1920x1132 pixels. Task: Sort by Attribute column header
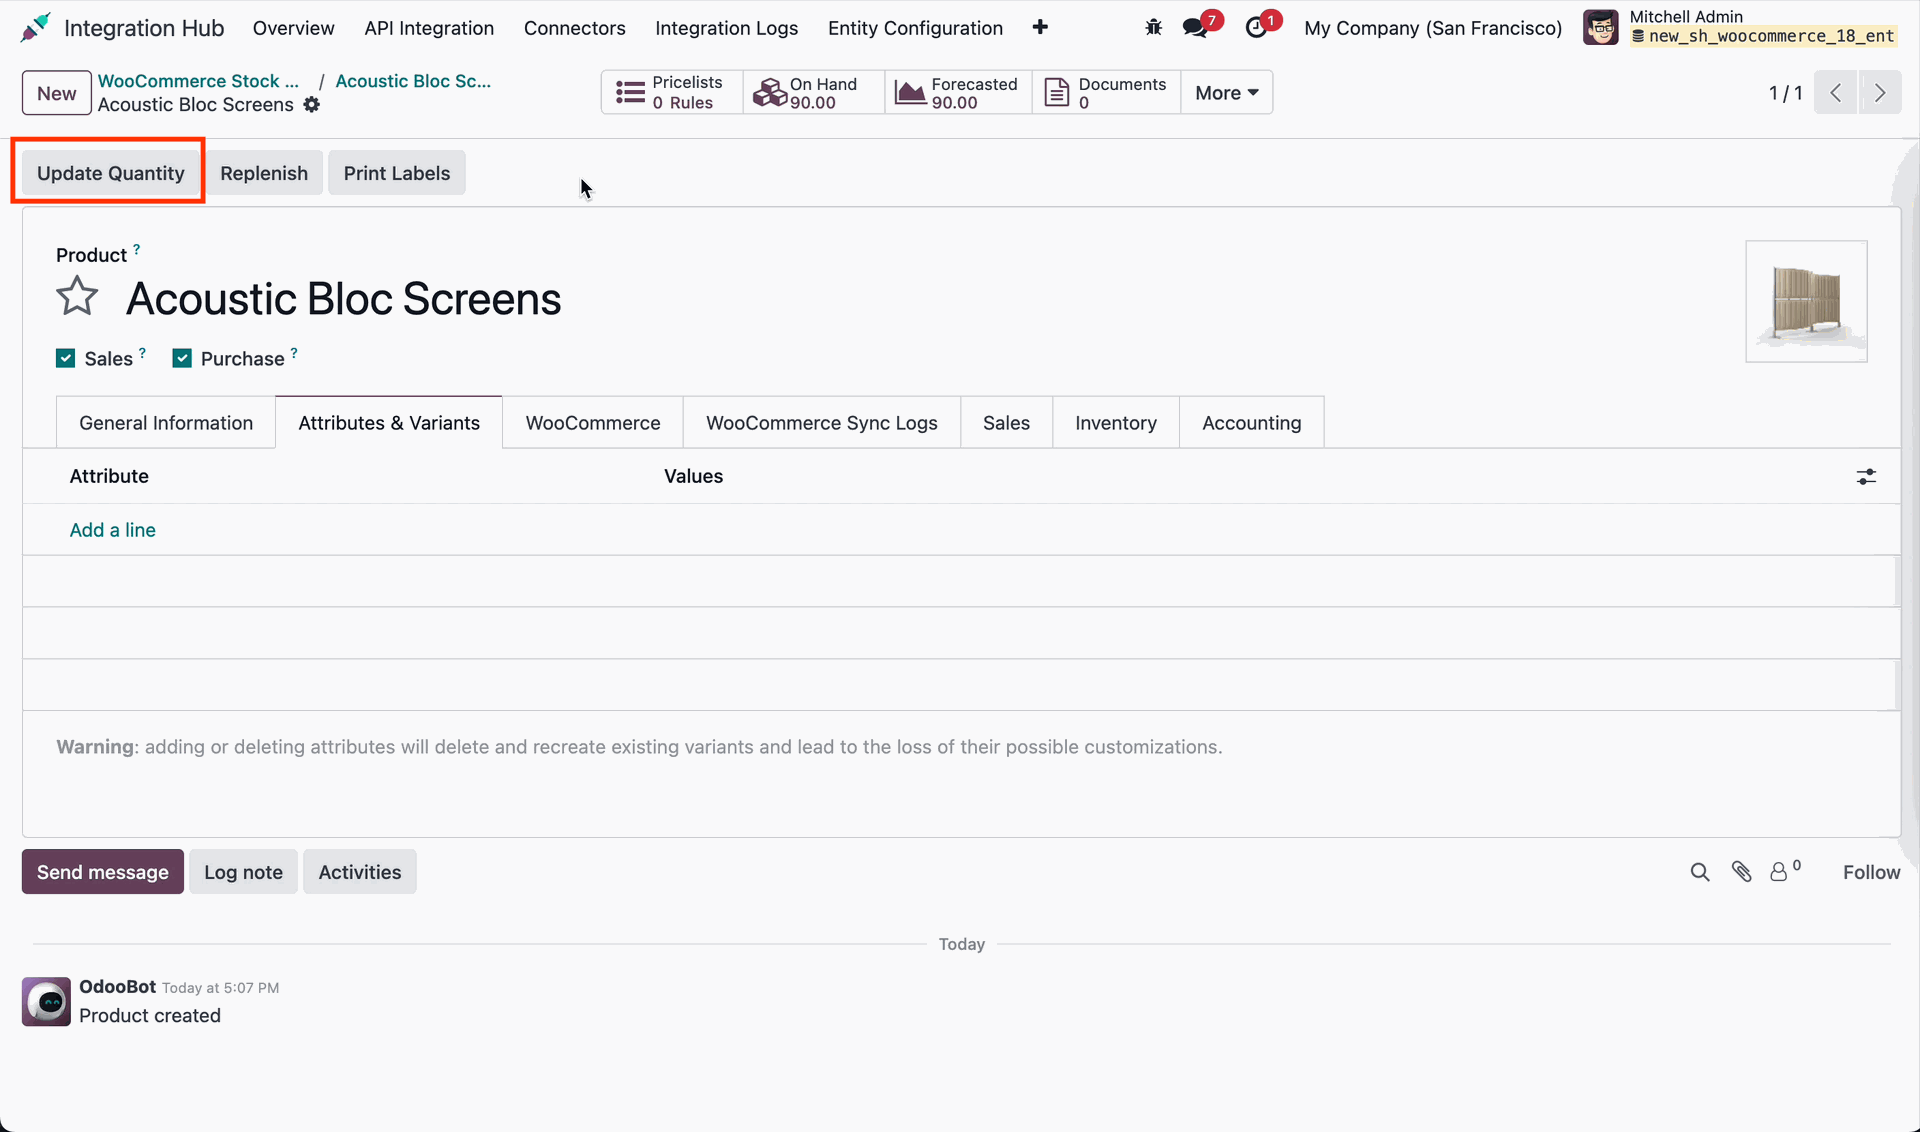click(109, 476)
